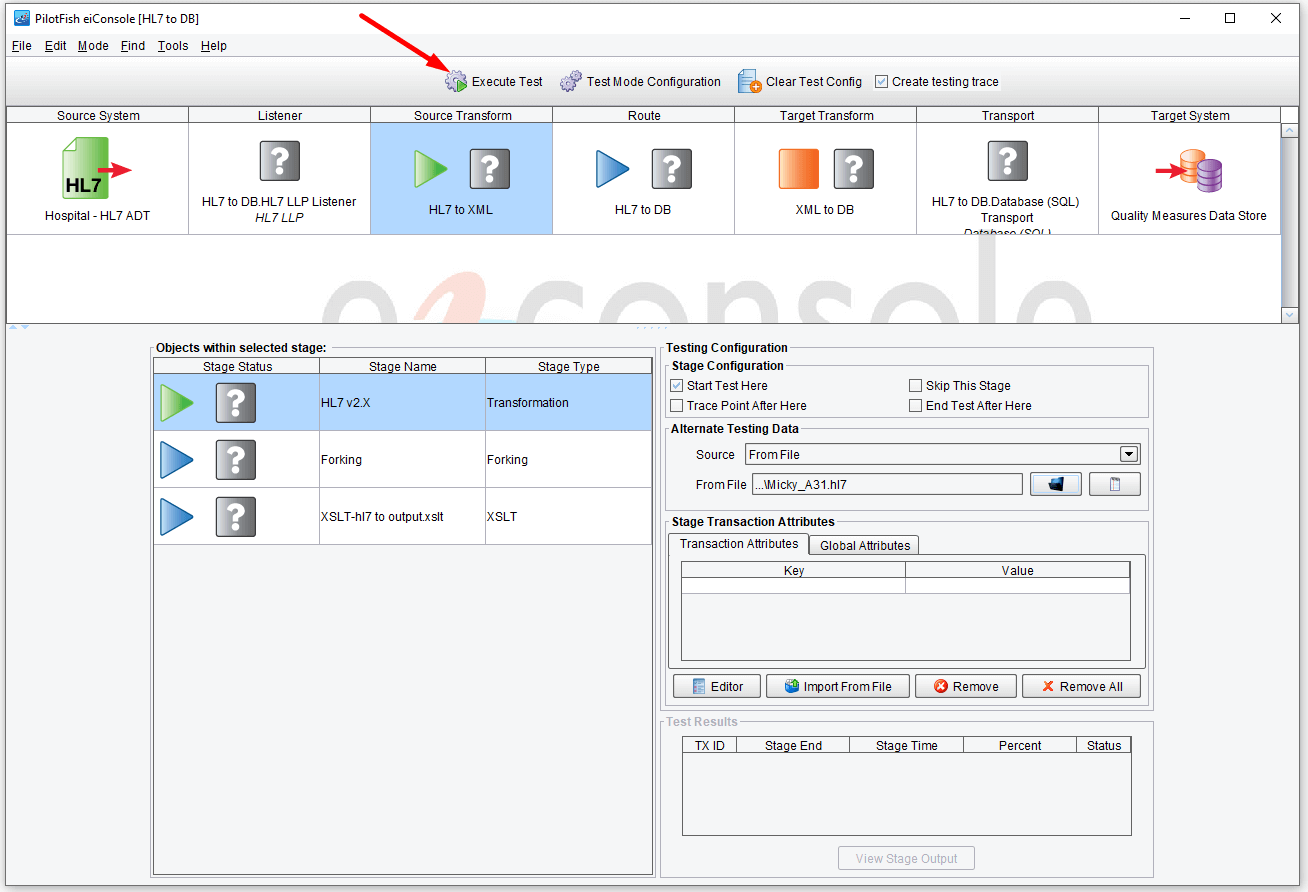Toggle Create testing trace checkbox
This screenshot has width=1308, height=892.
[x=881, y=82]
